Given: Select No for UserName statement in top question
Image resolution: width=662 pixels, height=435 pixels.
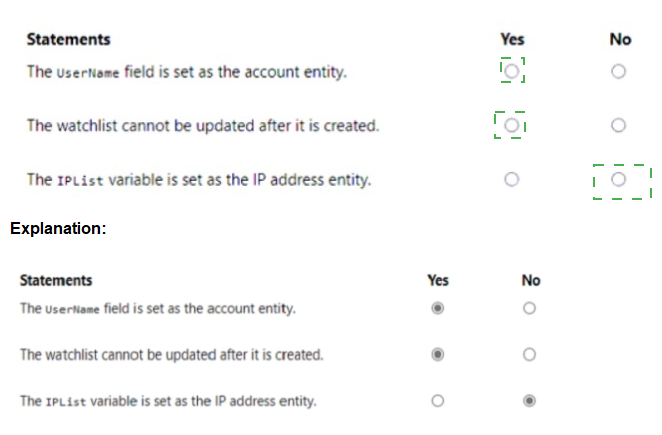Looking at the screenshot, I should coord(619,71).
